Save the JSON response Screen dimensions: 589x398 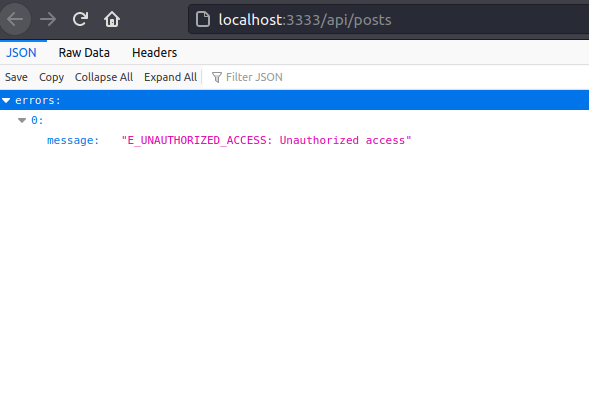[16, 77]
